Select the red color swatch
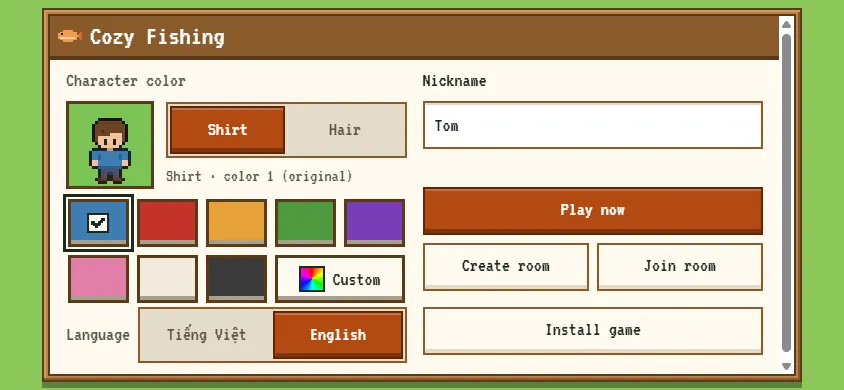Viewport: 844px width, 390px height. pyautogui.click(x=167, y=223)
